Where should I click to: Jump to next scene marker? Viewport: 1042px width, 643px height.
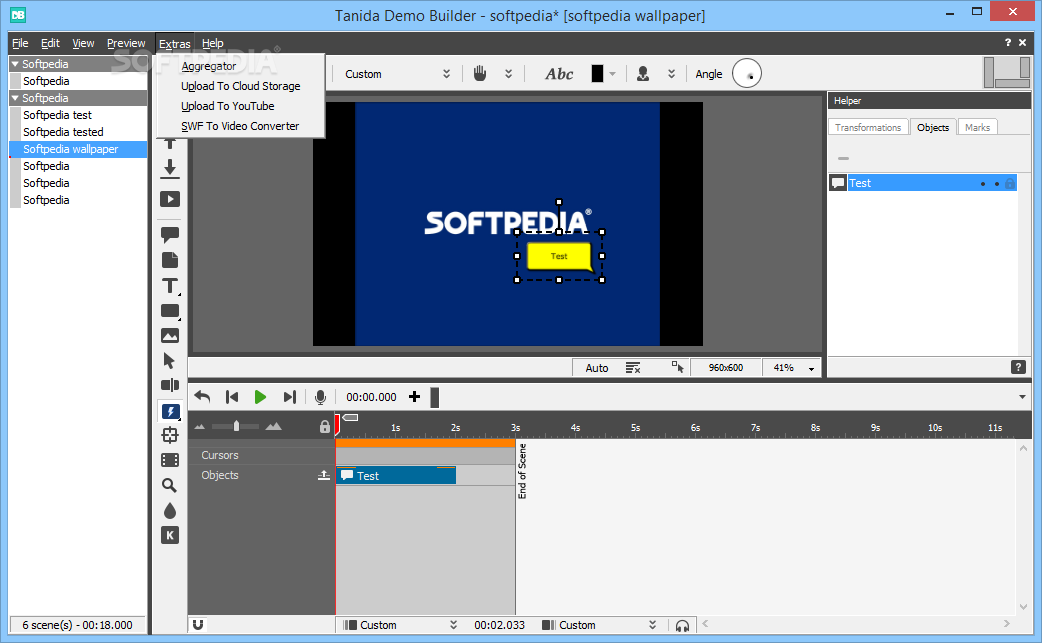290,397
